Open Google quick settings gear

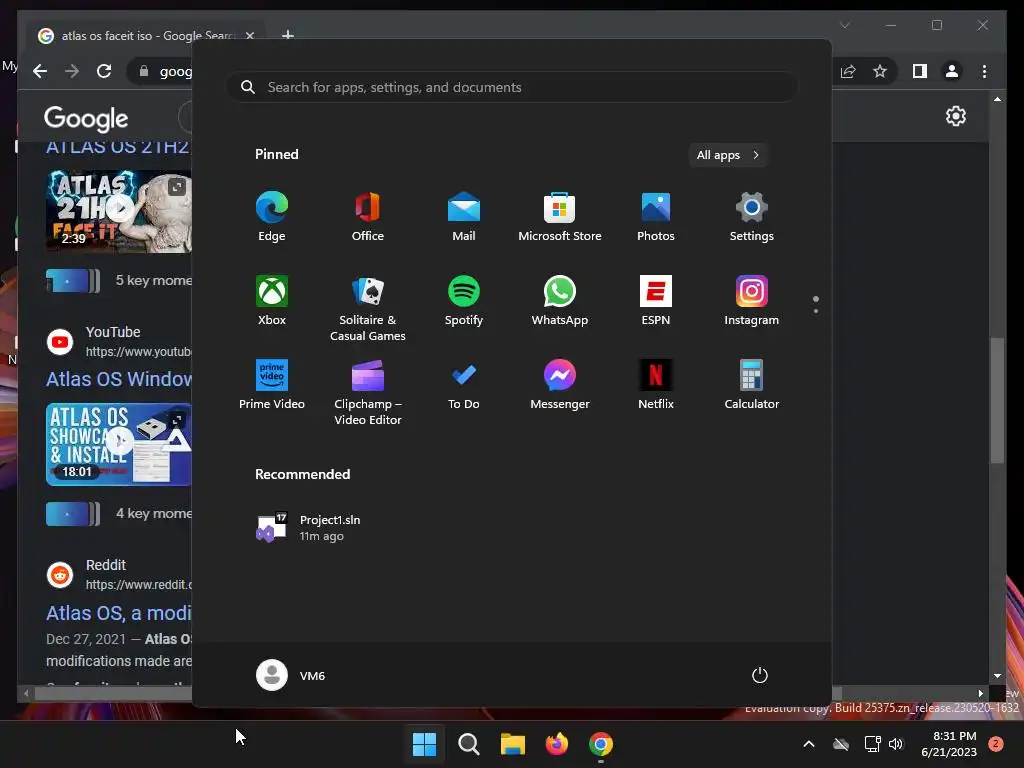pos(955,116)
